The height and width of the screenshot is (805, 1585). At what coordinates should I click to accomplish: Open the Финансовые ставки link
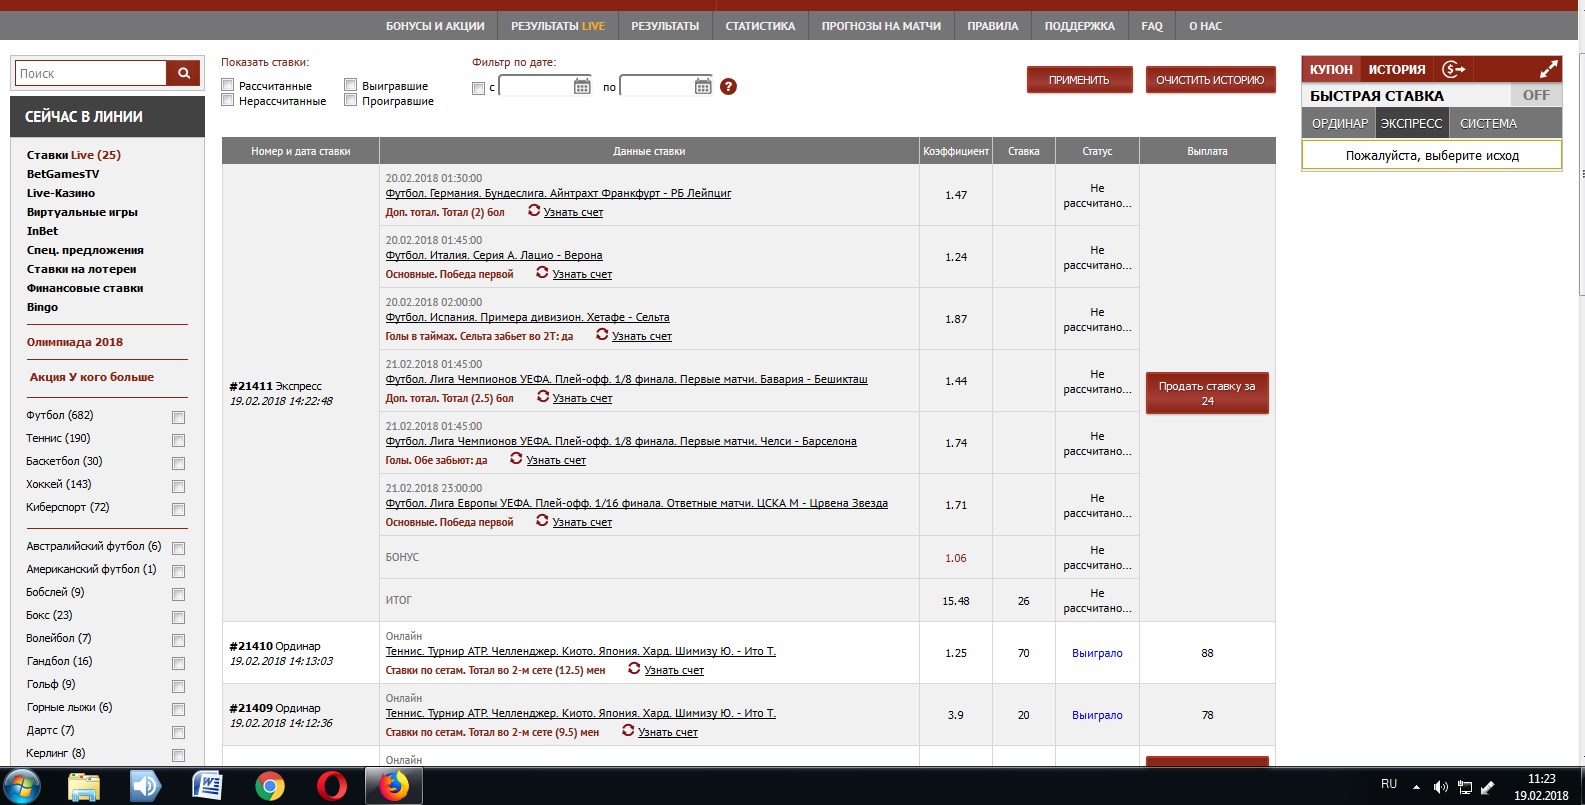[85, 288]
